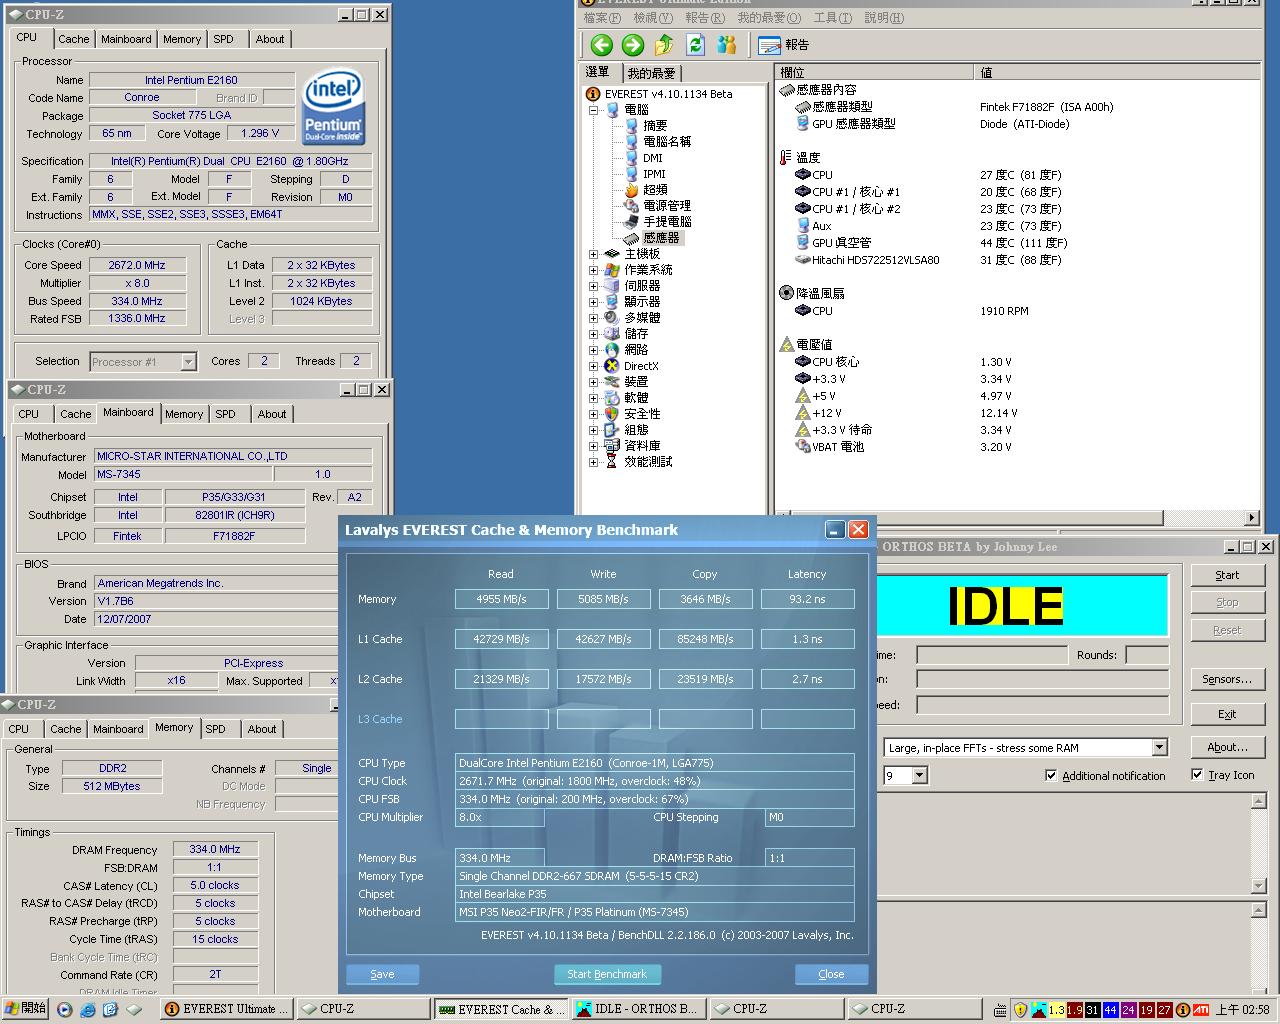1280x1024 pixels.
Task: Select 電腦名稱 in the EVEREST tree
Action: [x=658, y=141]
